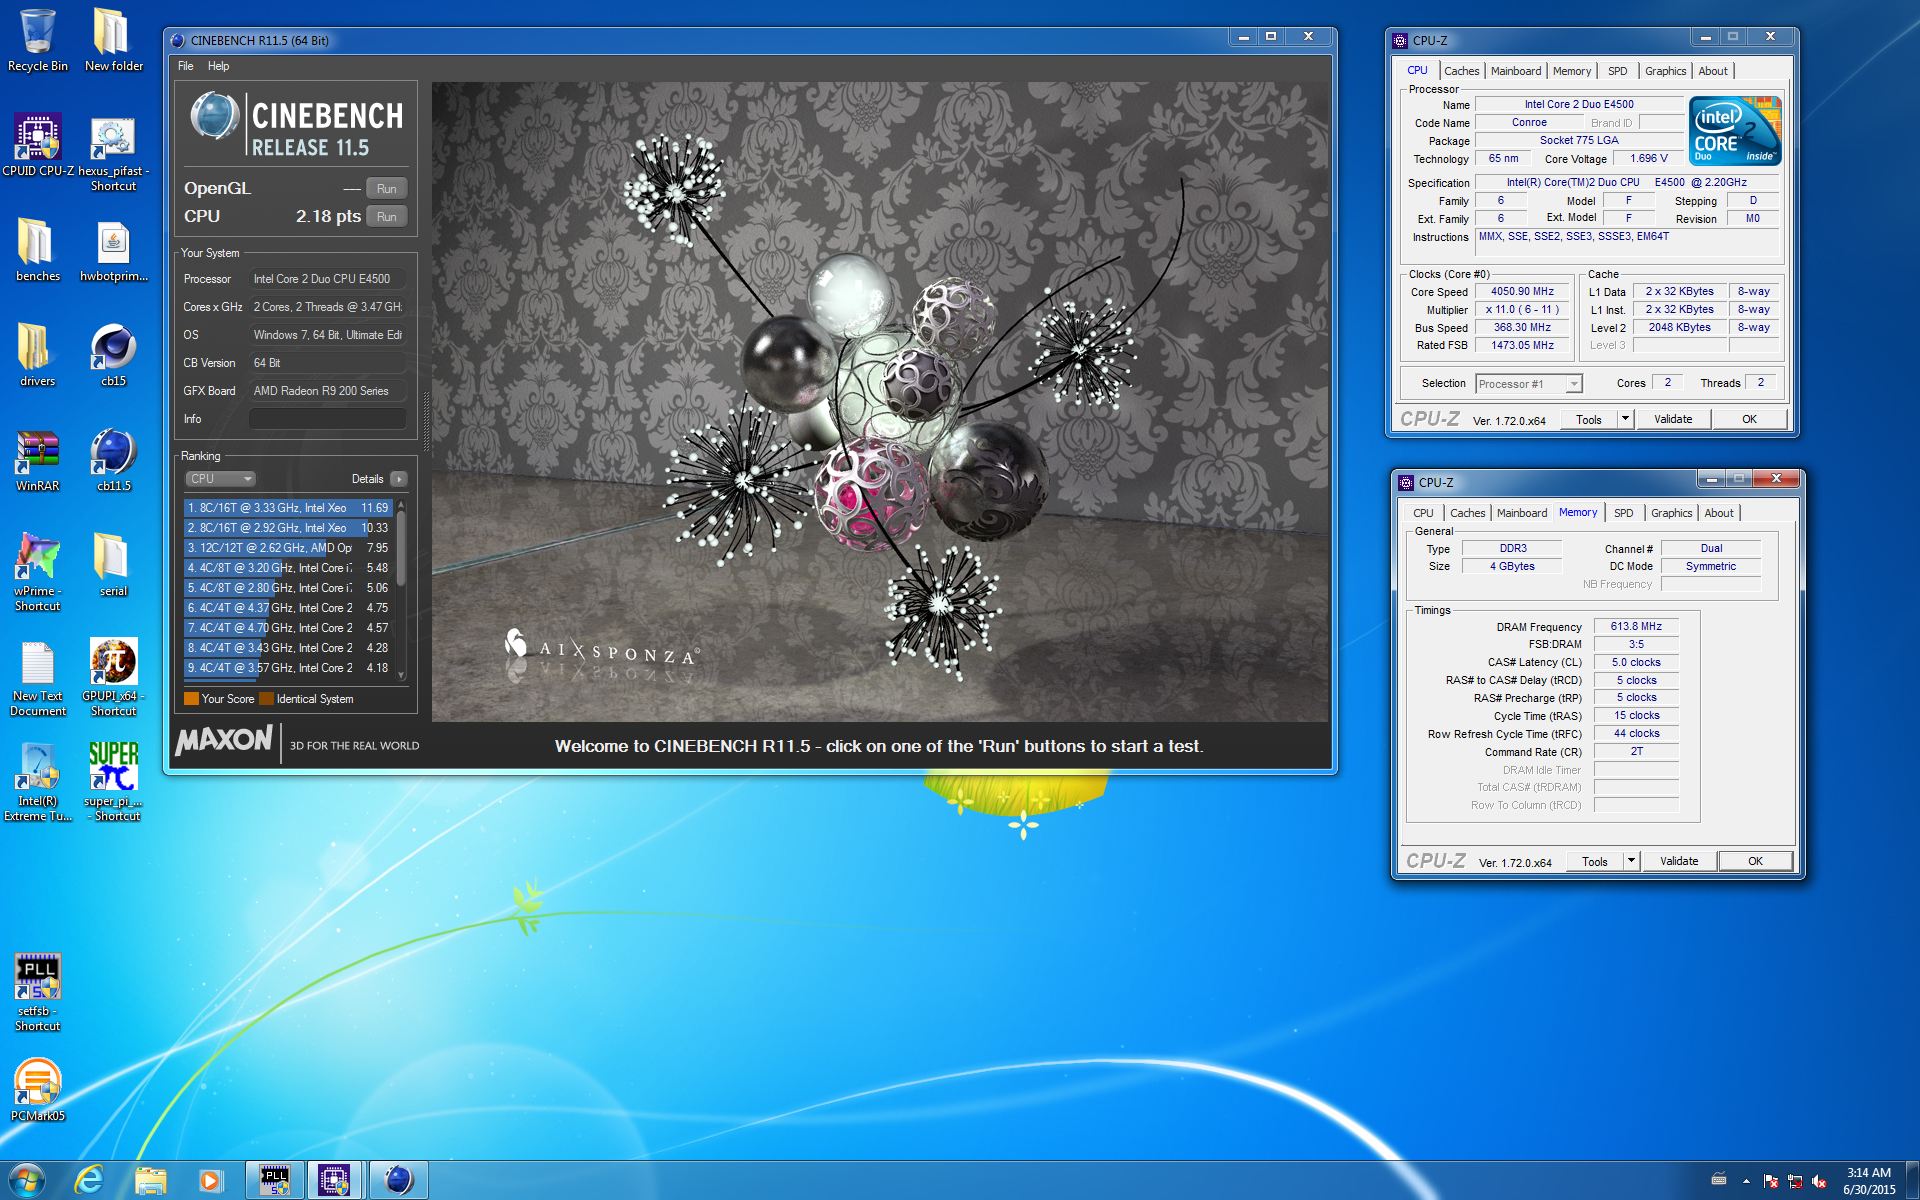Open Tools dropdown arrow in top CPU-Z
The image size is (1920, 1200).
[1625, 420]
